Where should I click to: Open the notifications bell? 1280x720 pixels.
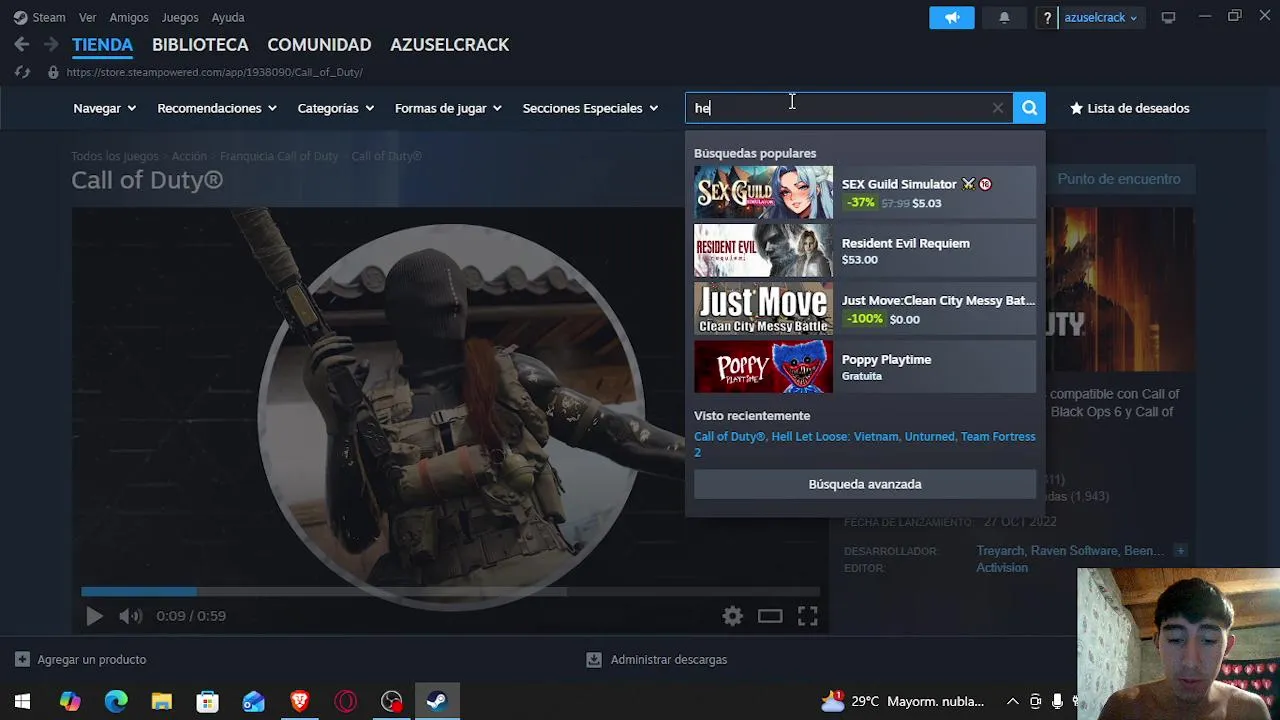(x=1004, y=17)
